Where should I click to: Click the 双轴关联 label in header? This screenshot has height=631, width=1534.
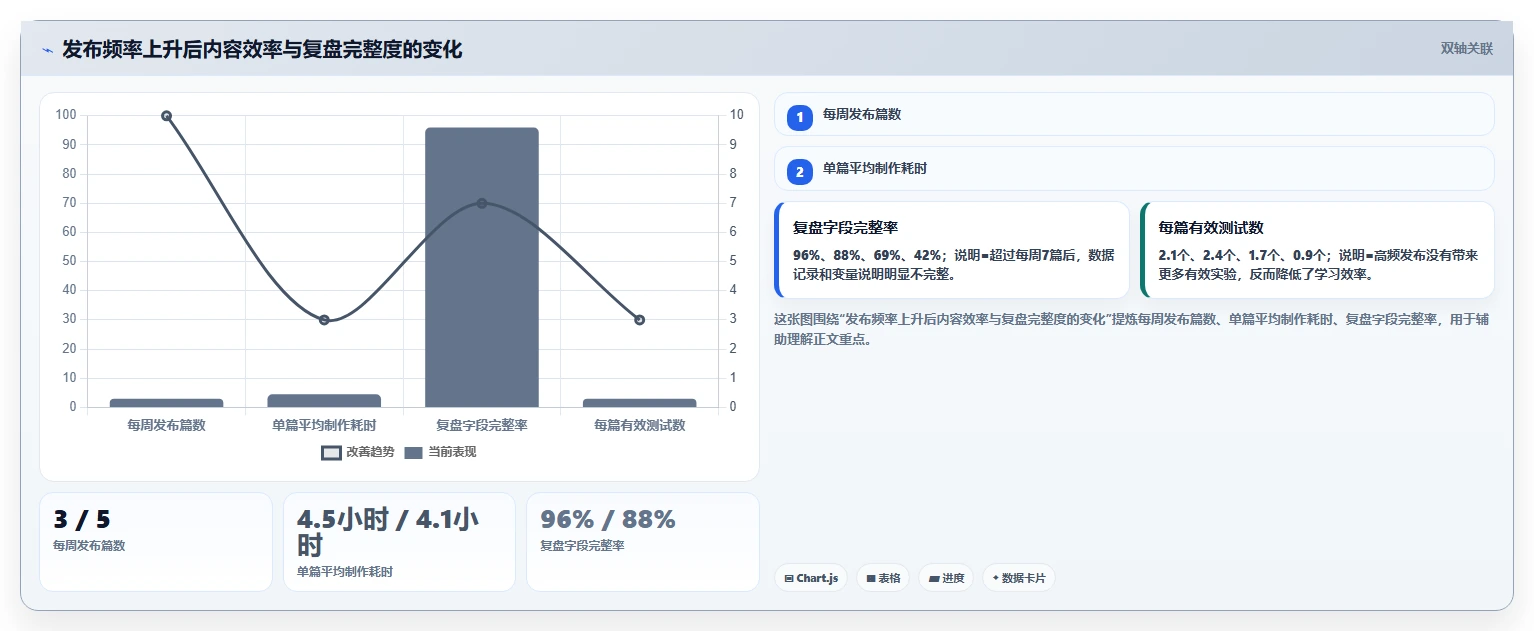tap(1466, 49)
